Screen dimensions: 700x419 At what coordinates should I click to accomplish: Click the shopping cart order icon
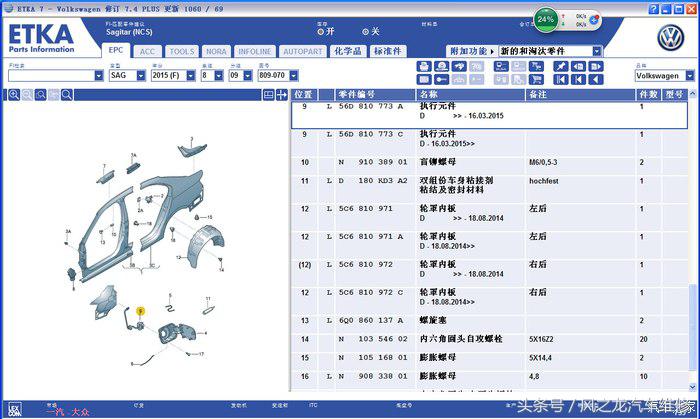click(536, 79)
